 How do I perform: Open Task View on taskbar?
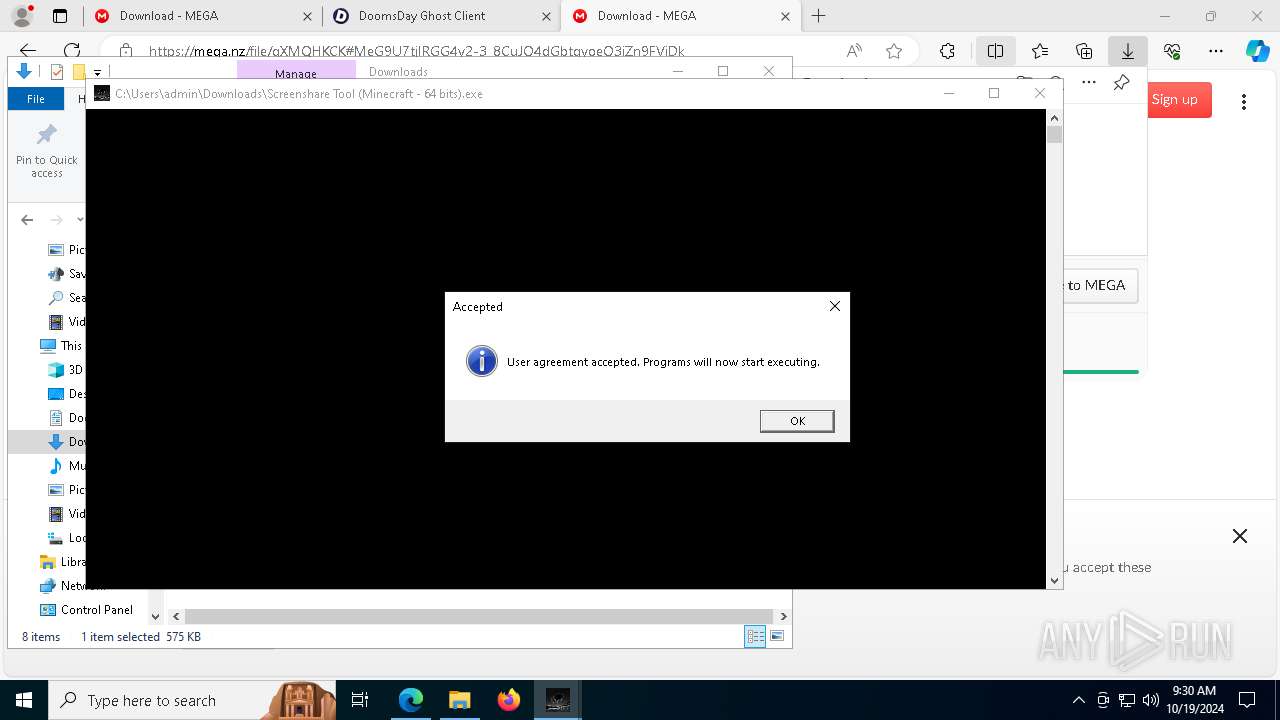360,701
